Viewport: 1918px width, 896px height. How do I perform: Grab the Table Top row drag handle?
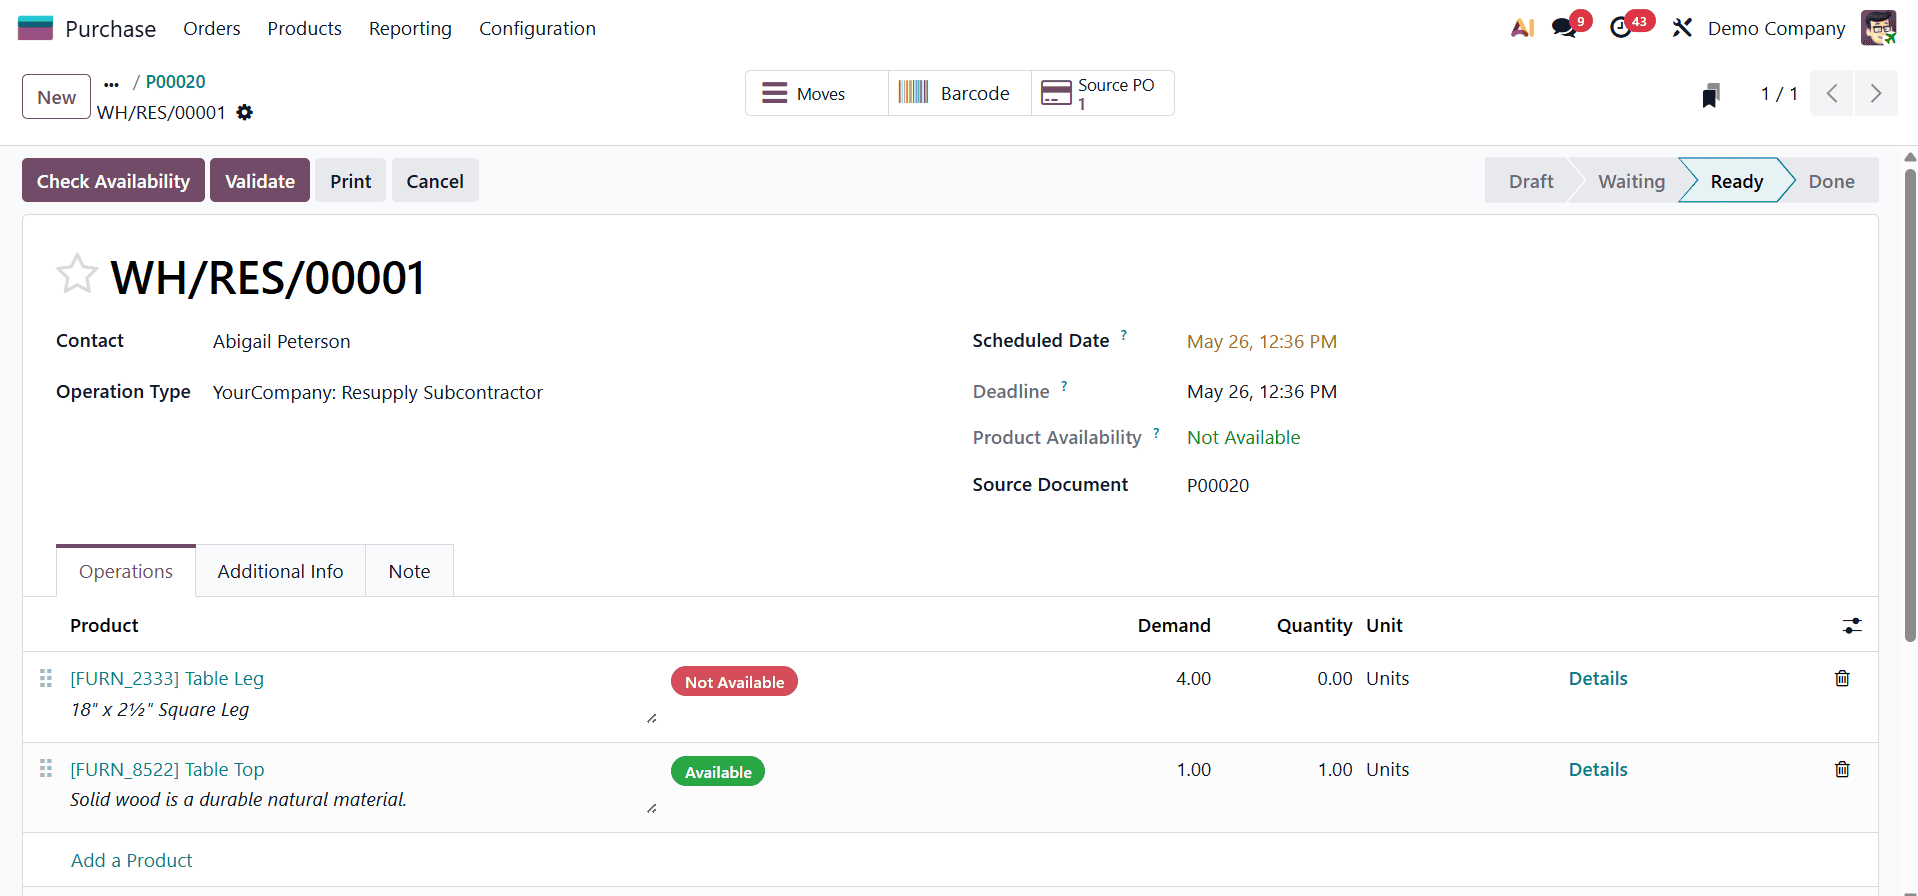(45, 768)
